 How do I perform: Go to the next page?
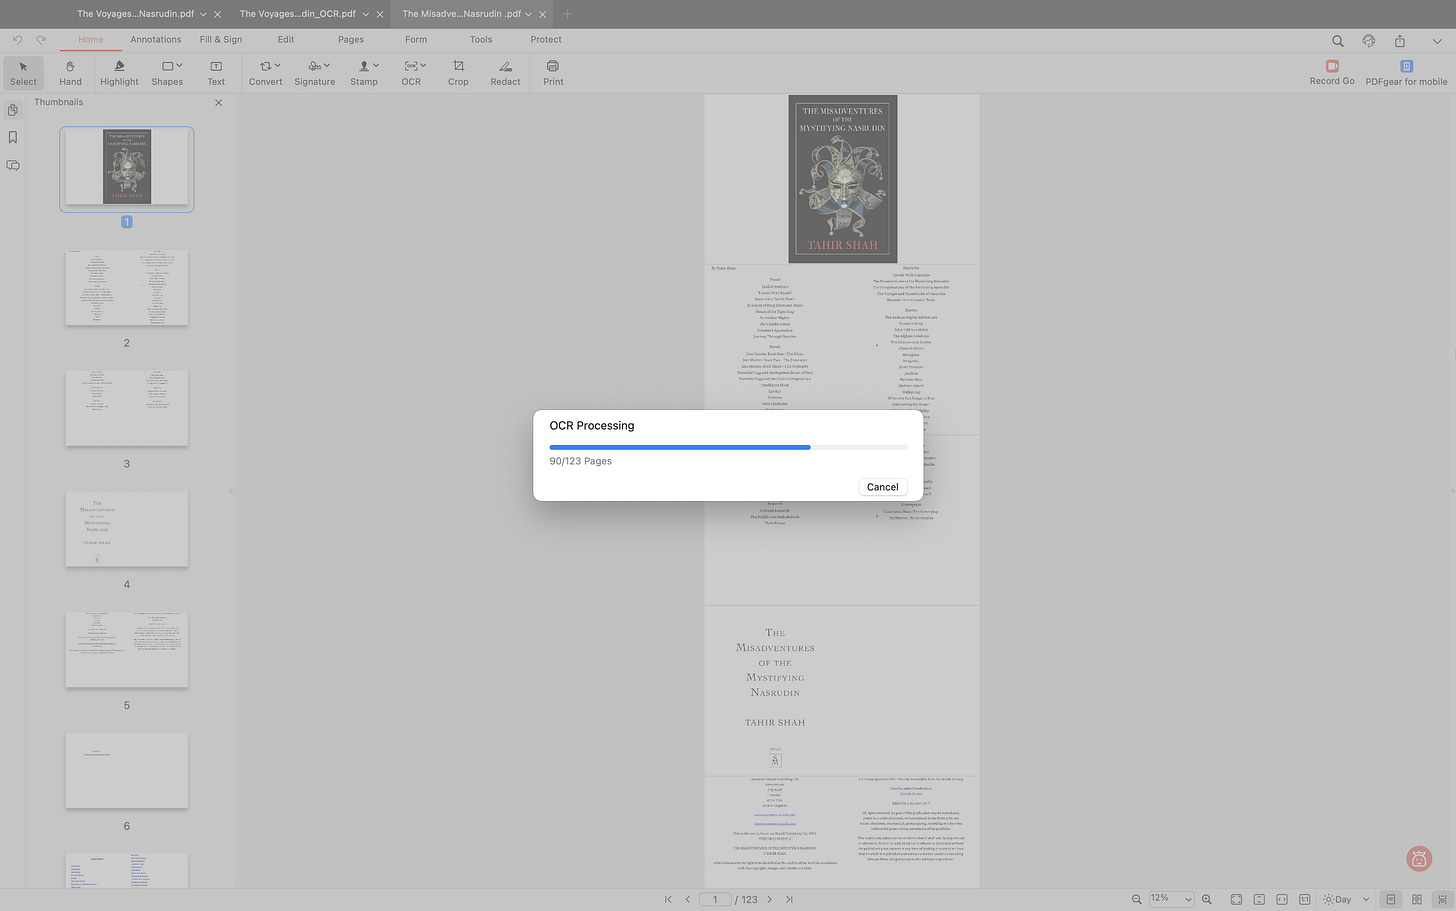[x=769, y=899]
